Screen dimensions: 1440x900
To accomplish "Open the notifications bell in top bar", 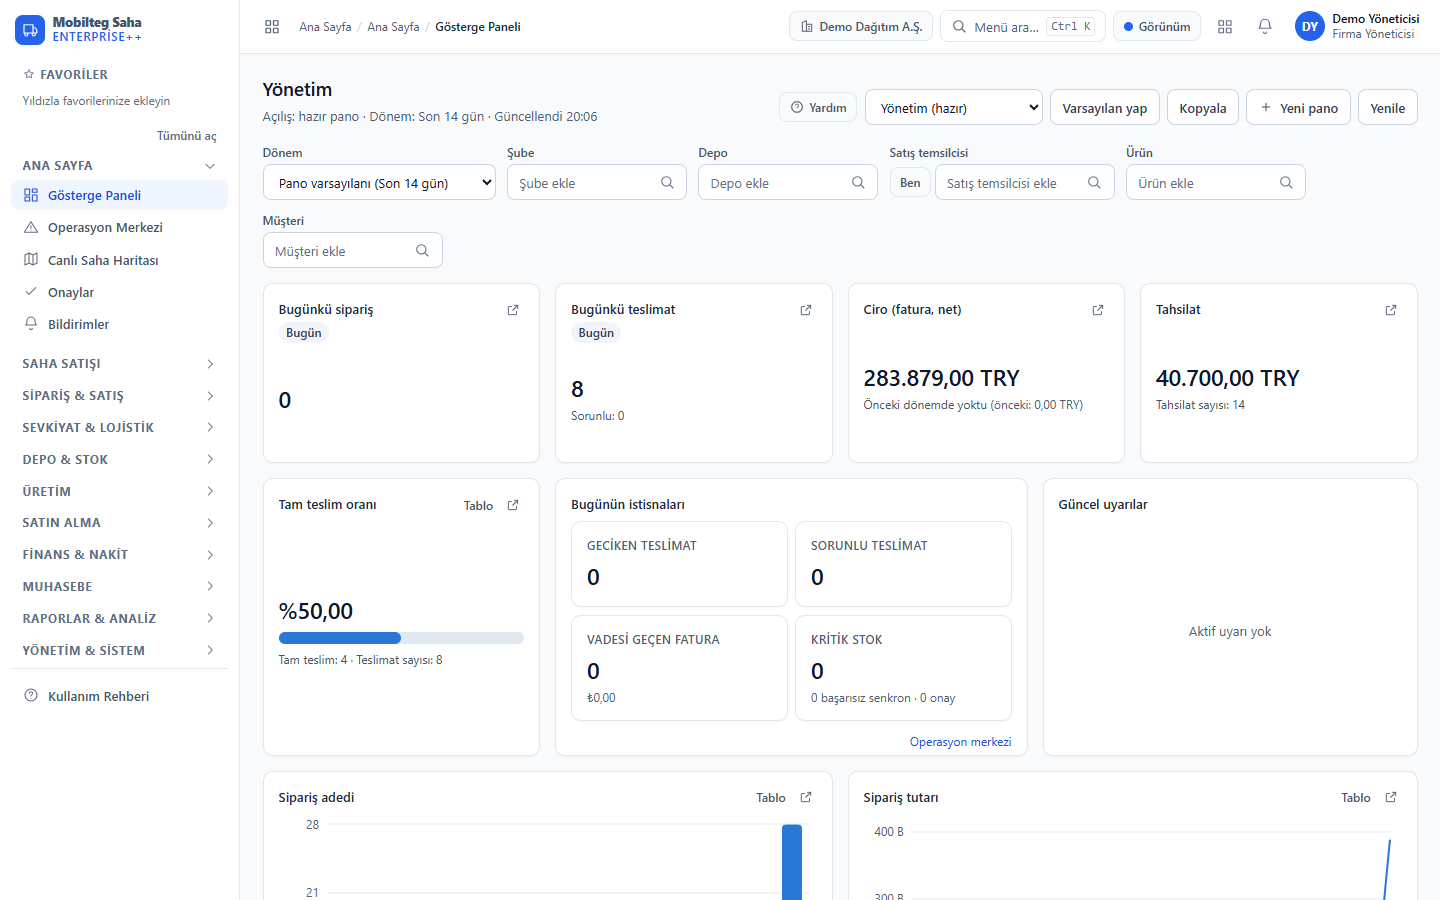I will (x=1265, y=27).
